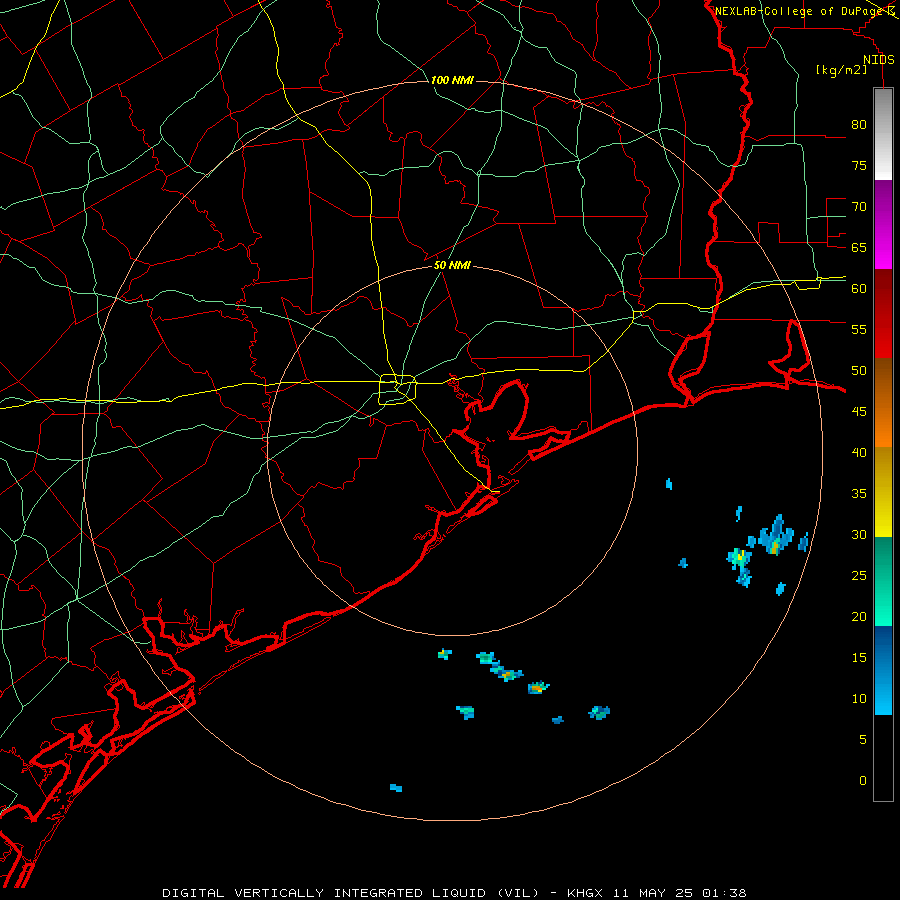Click the scale value "35"

coord(859,494)
